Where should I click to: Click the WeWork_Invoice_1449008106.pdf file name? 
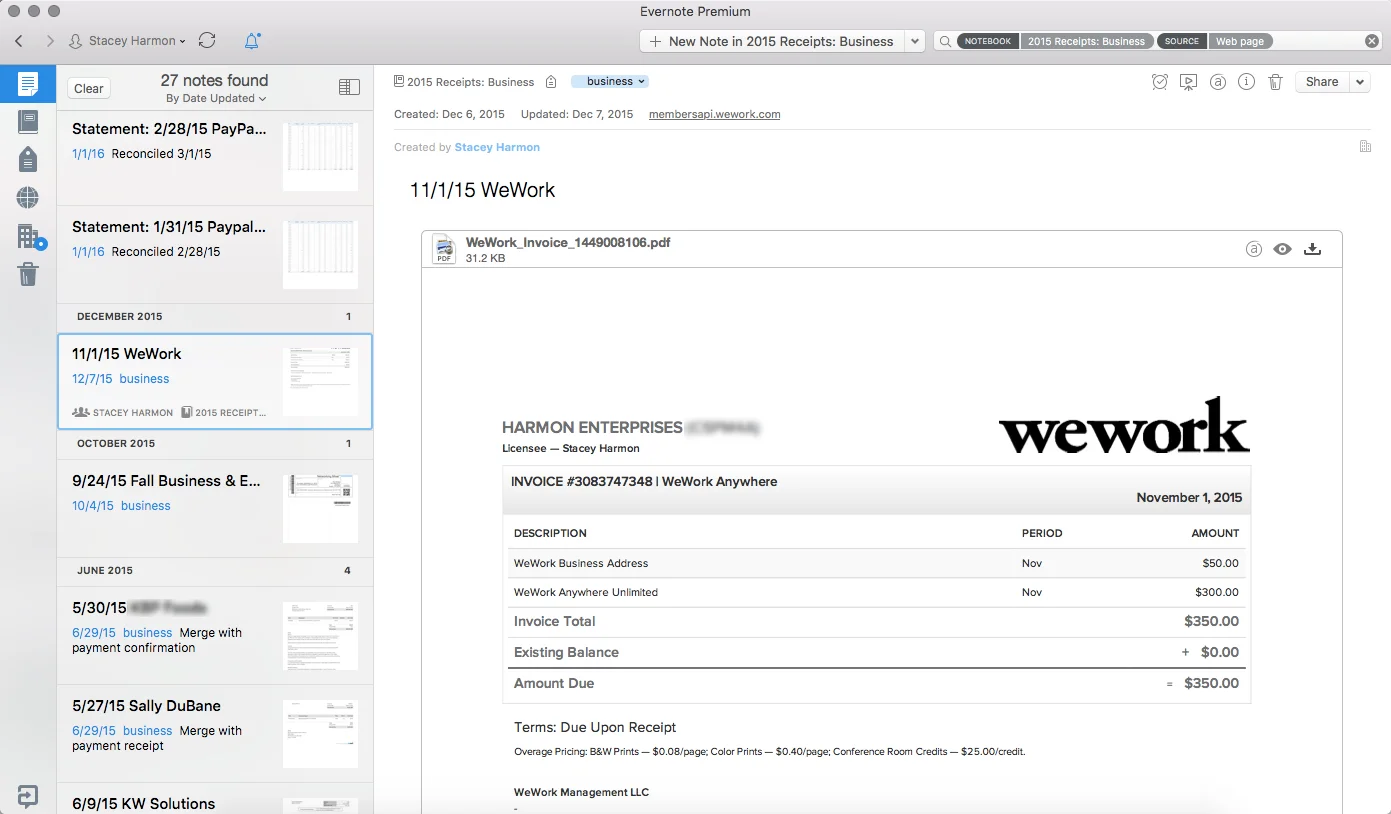(568, 243)
